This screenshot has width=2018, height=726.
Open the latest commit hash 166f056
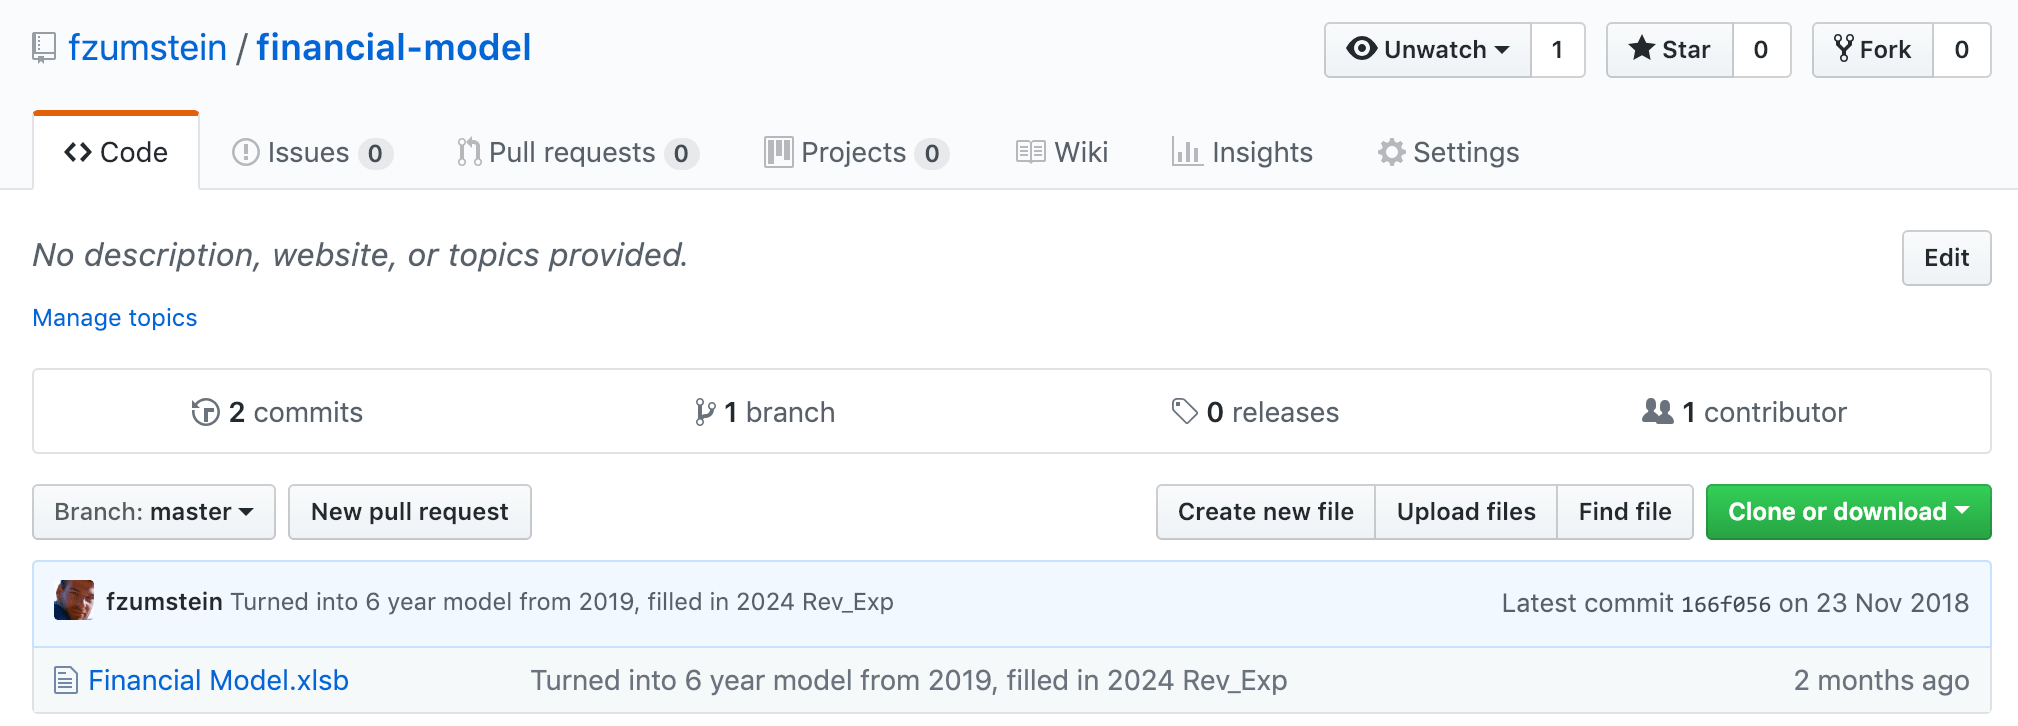[x=1725, y=604]
